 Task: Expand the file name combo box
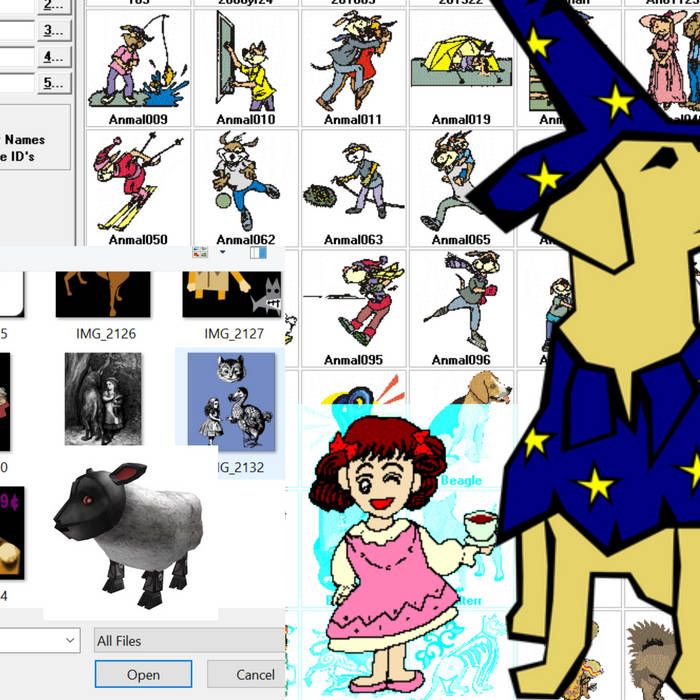(70, 640)
